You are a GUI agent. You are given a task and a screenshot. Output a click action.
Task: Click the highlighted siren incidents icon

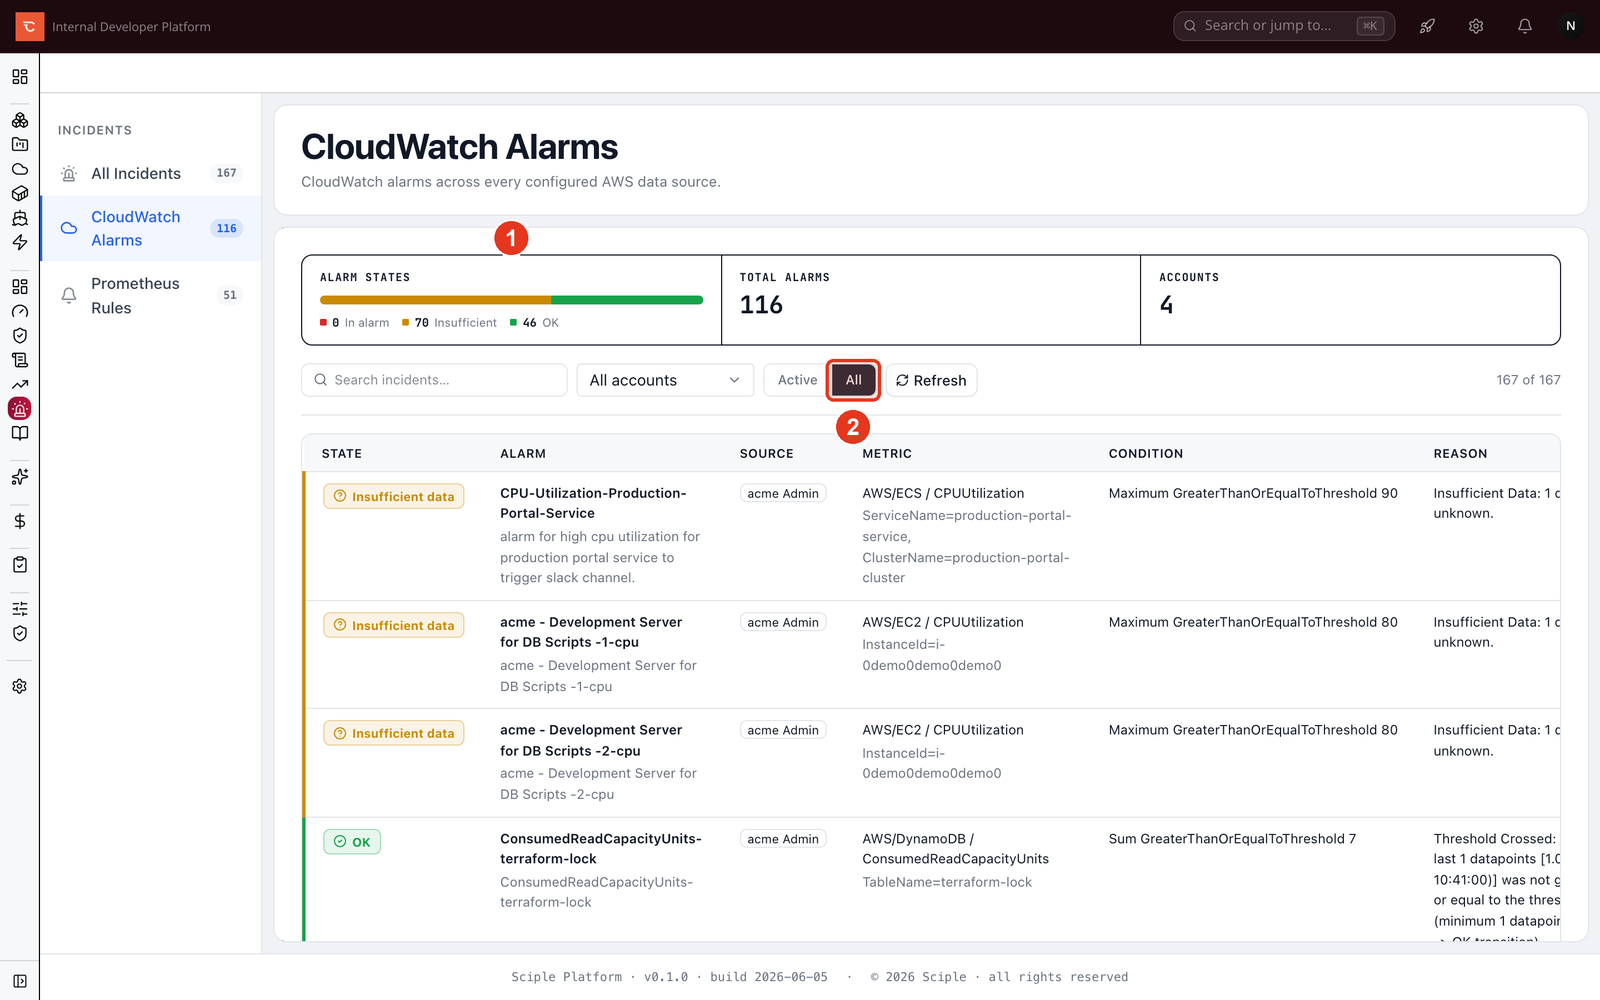20,409
